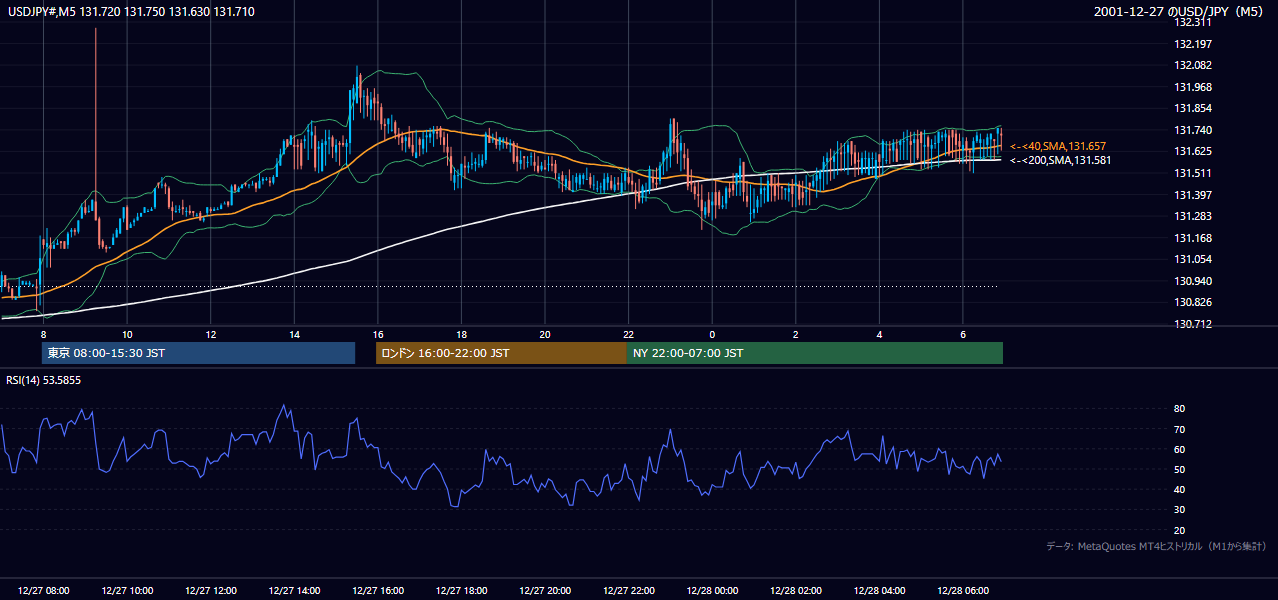The height and width of the screenshot is (600, 1278).
Task: Click the RSI level 80 label
Action: tap(1180, 409)
